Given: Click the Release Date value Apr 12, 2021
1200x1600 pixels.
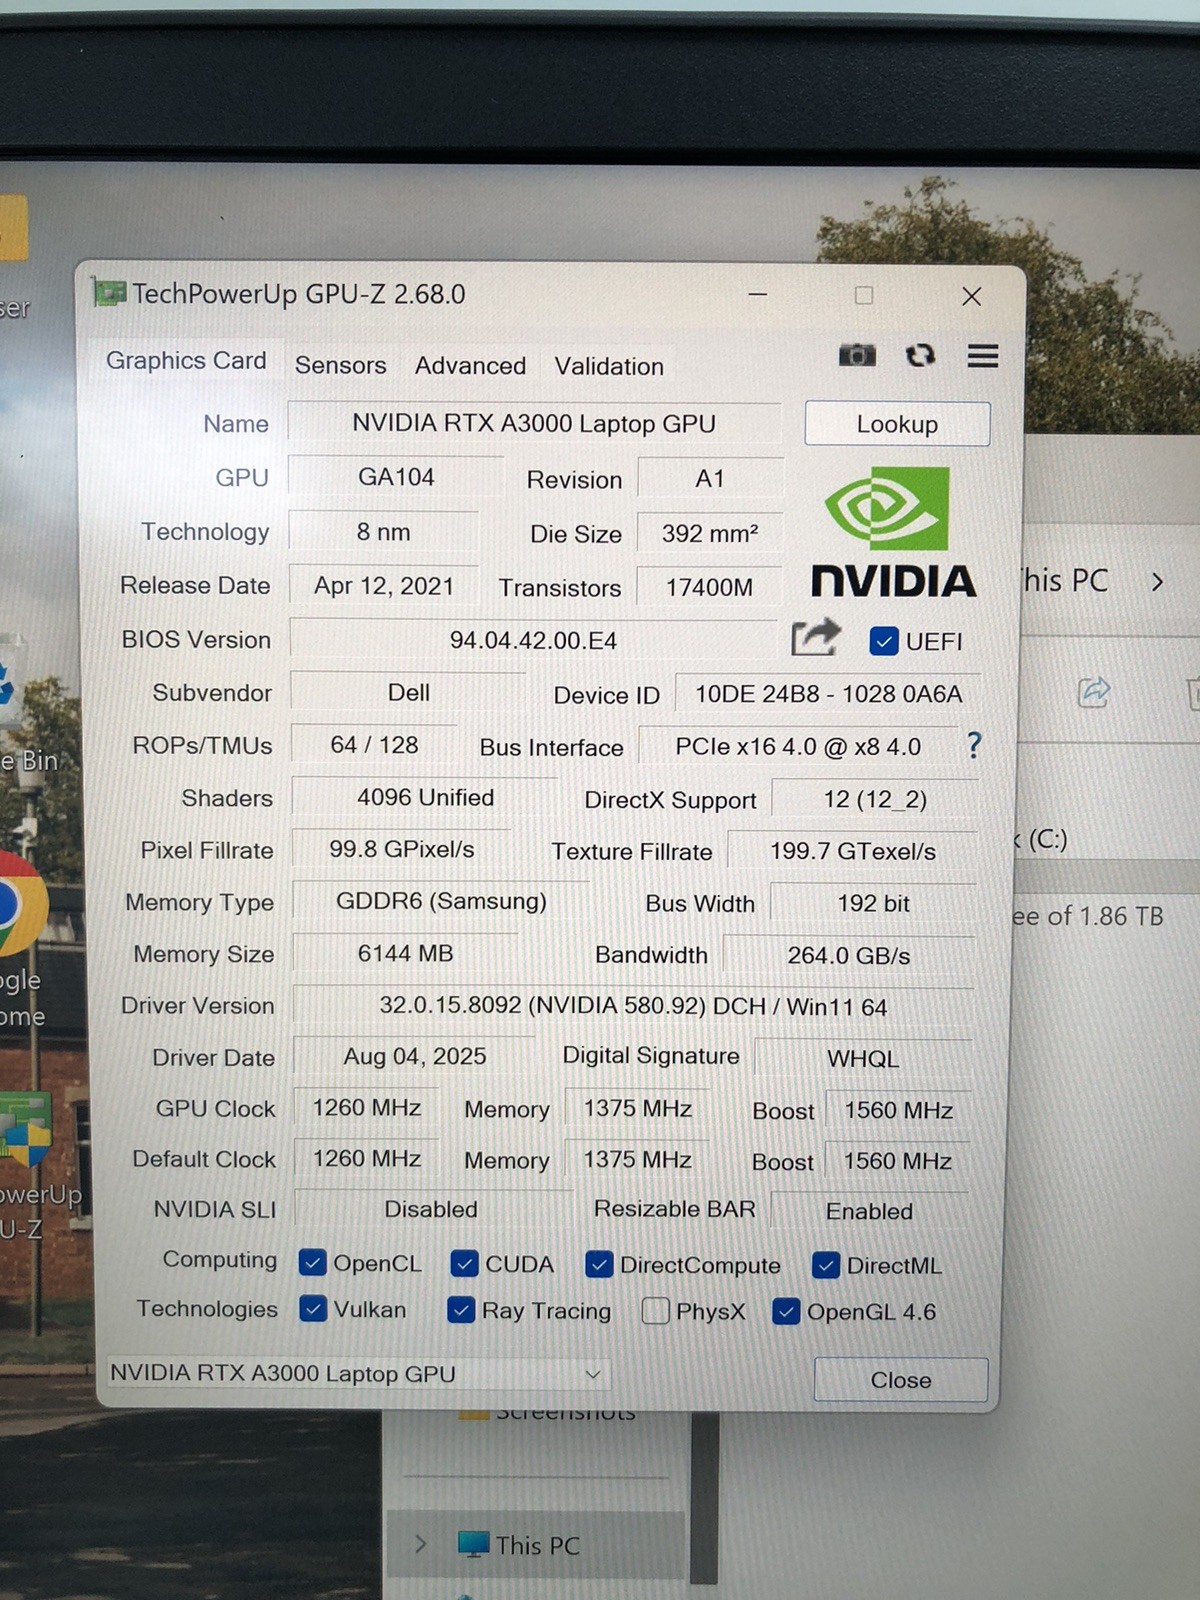Looking at the screenshot, I should tap(384, 585).
